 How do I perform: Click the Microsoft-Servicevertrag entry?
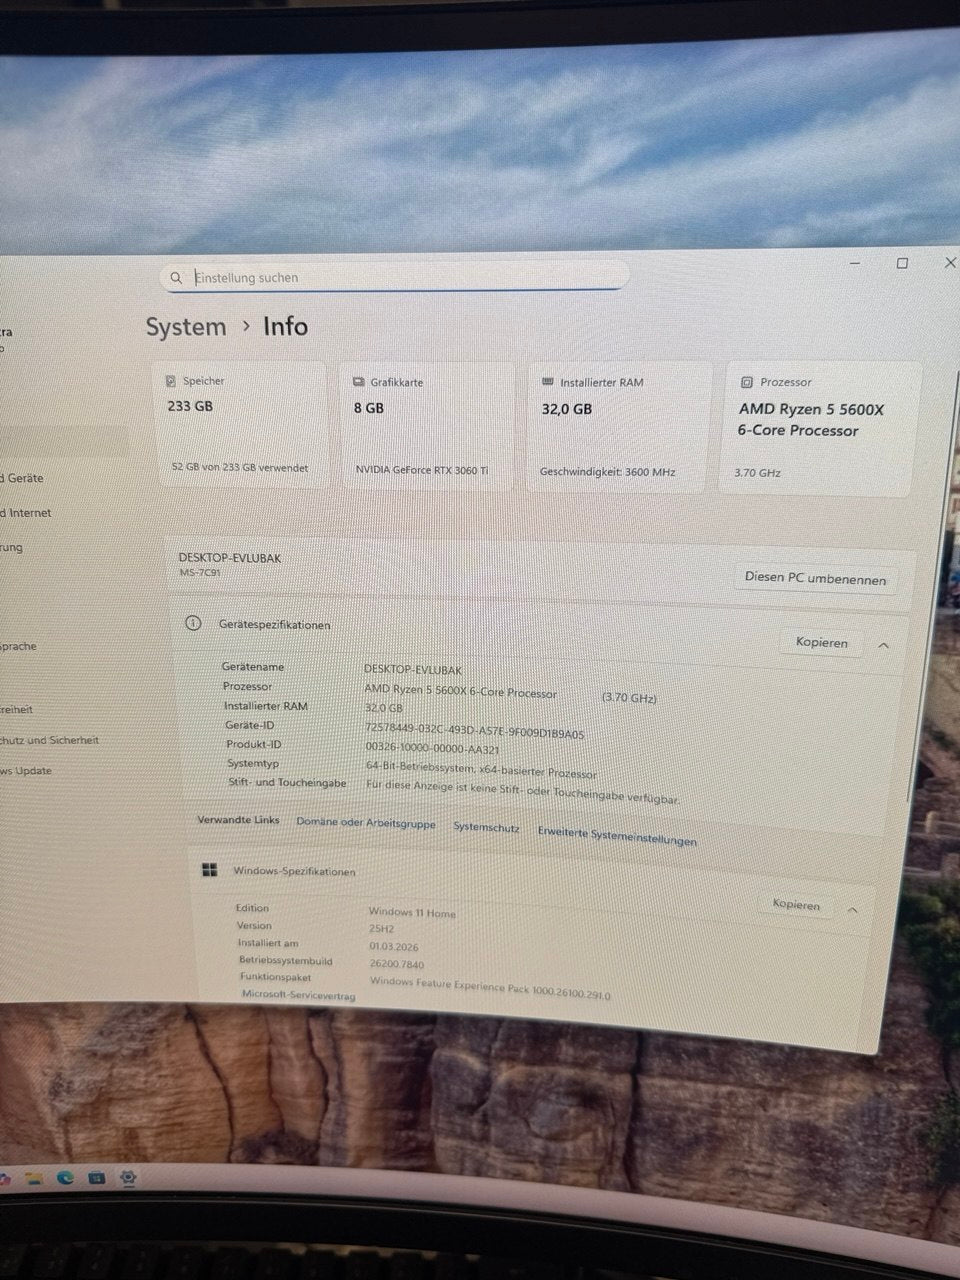[298, 995]
